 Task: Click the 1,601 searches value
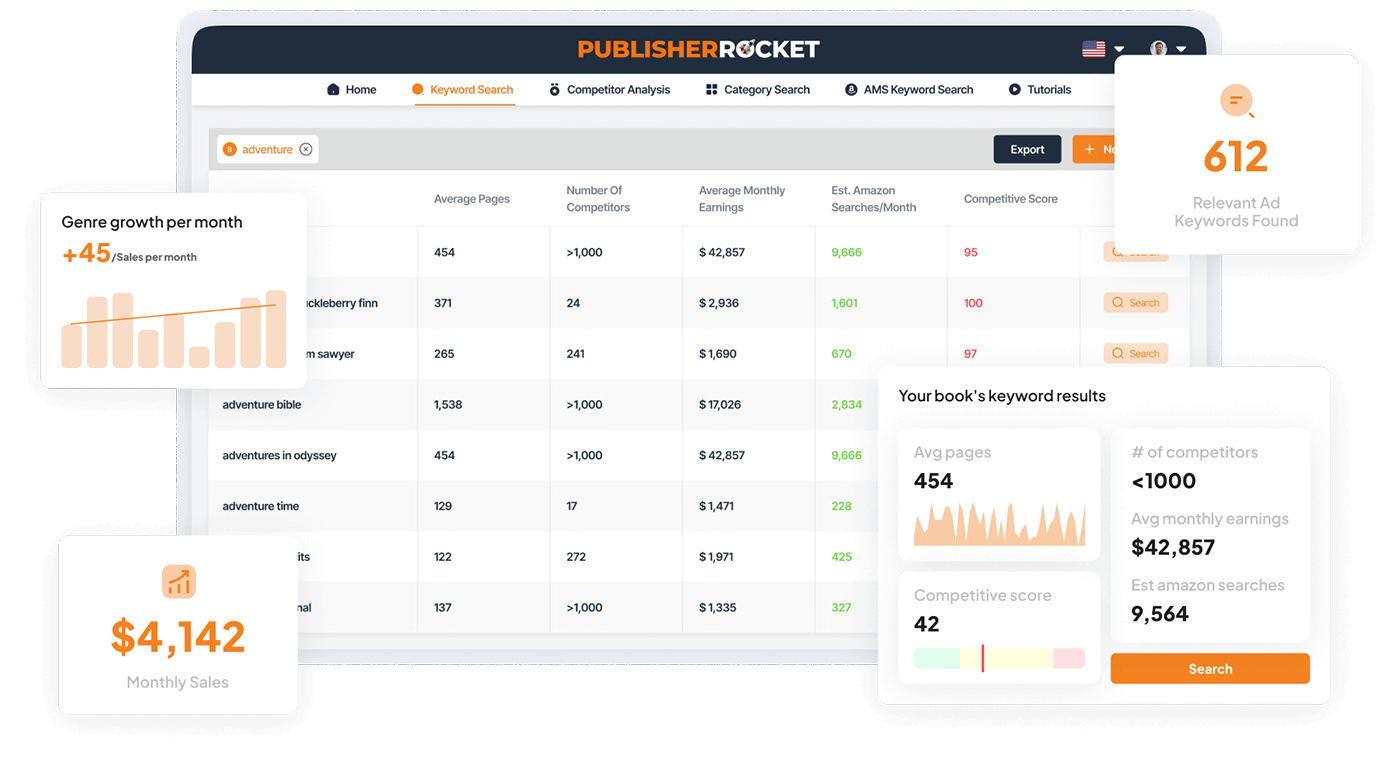coord(844,303)
